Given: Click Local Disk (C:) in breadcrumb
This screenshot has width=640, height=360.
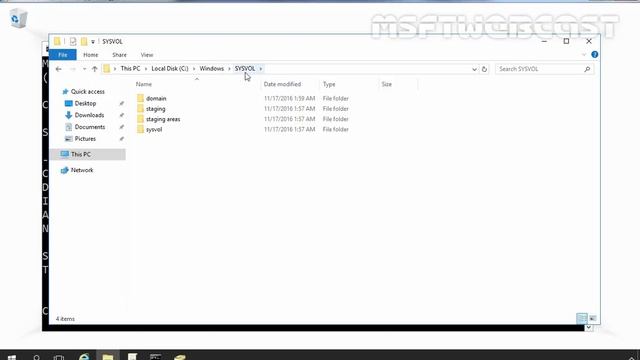Looking at the screenshot, I should pos(170,69).
